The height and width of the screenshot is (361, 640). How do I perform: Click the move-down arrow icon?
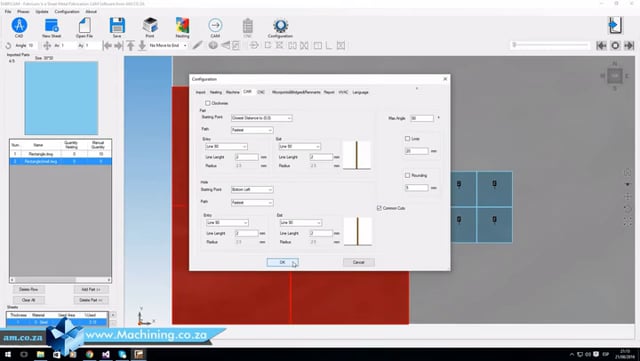[142, 45]
